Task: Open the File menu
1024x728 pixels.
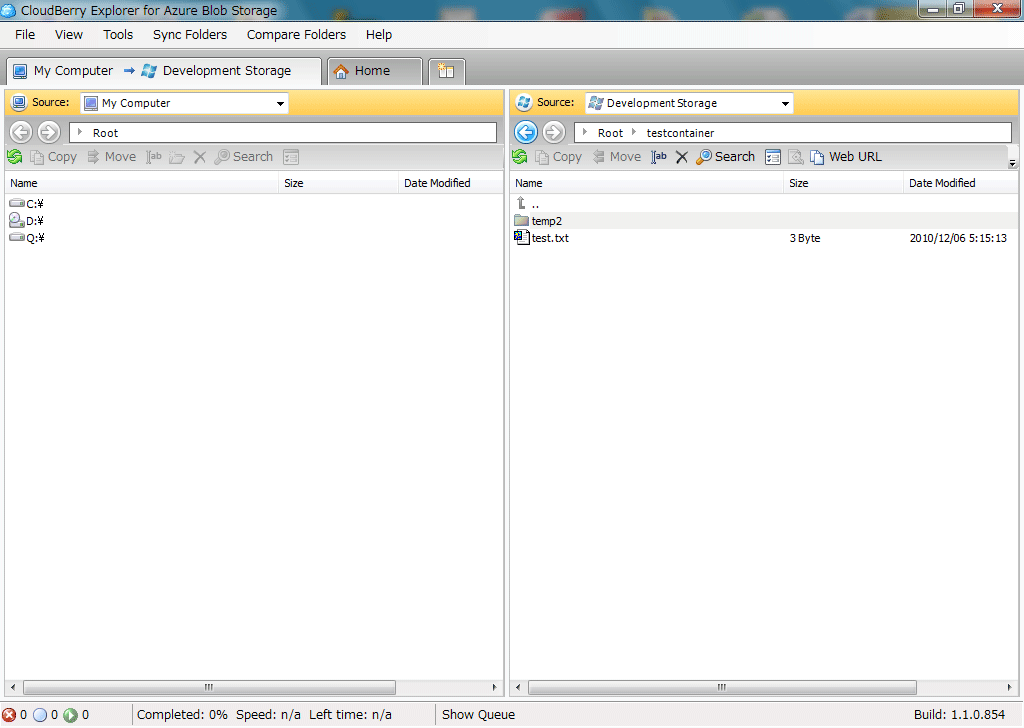Action: [x=25, y=35]
